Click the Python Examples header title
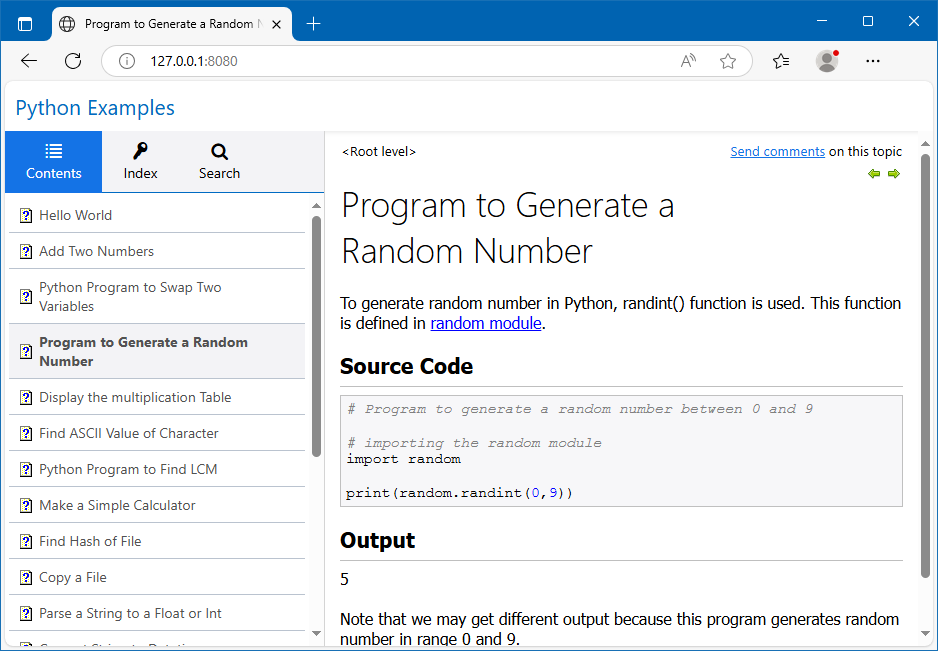Screen dimensions: 938x651 pyautogui.click(x=95, y=108)
